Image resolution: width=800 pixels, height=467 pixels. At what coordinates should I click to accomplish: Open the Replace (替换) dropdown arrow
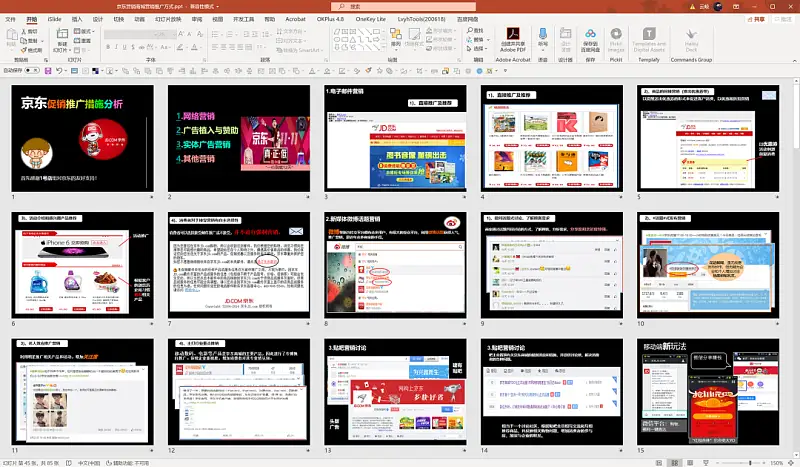click(x=488, y=40)
